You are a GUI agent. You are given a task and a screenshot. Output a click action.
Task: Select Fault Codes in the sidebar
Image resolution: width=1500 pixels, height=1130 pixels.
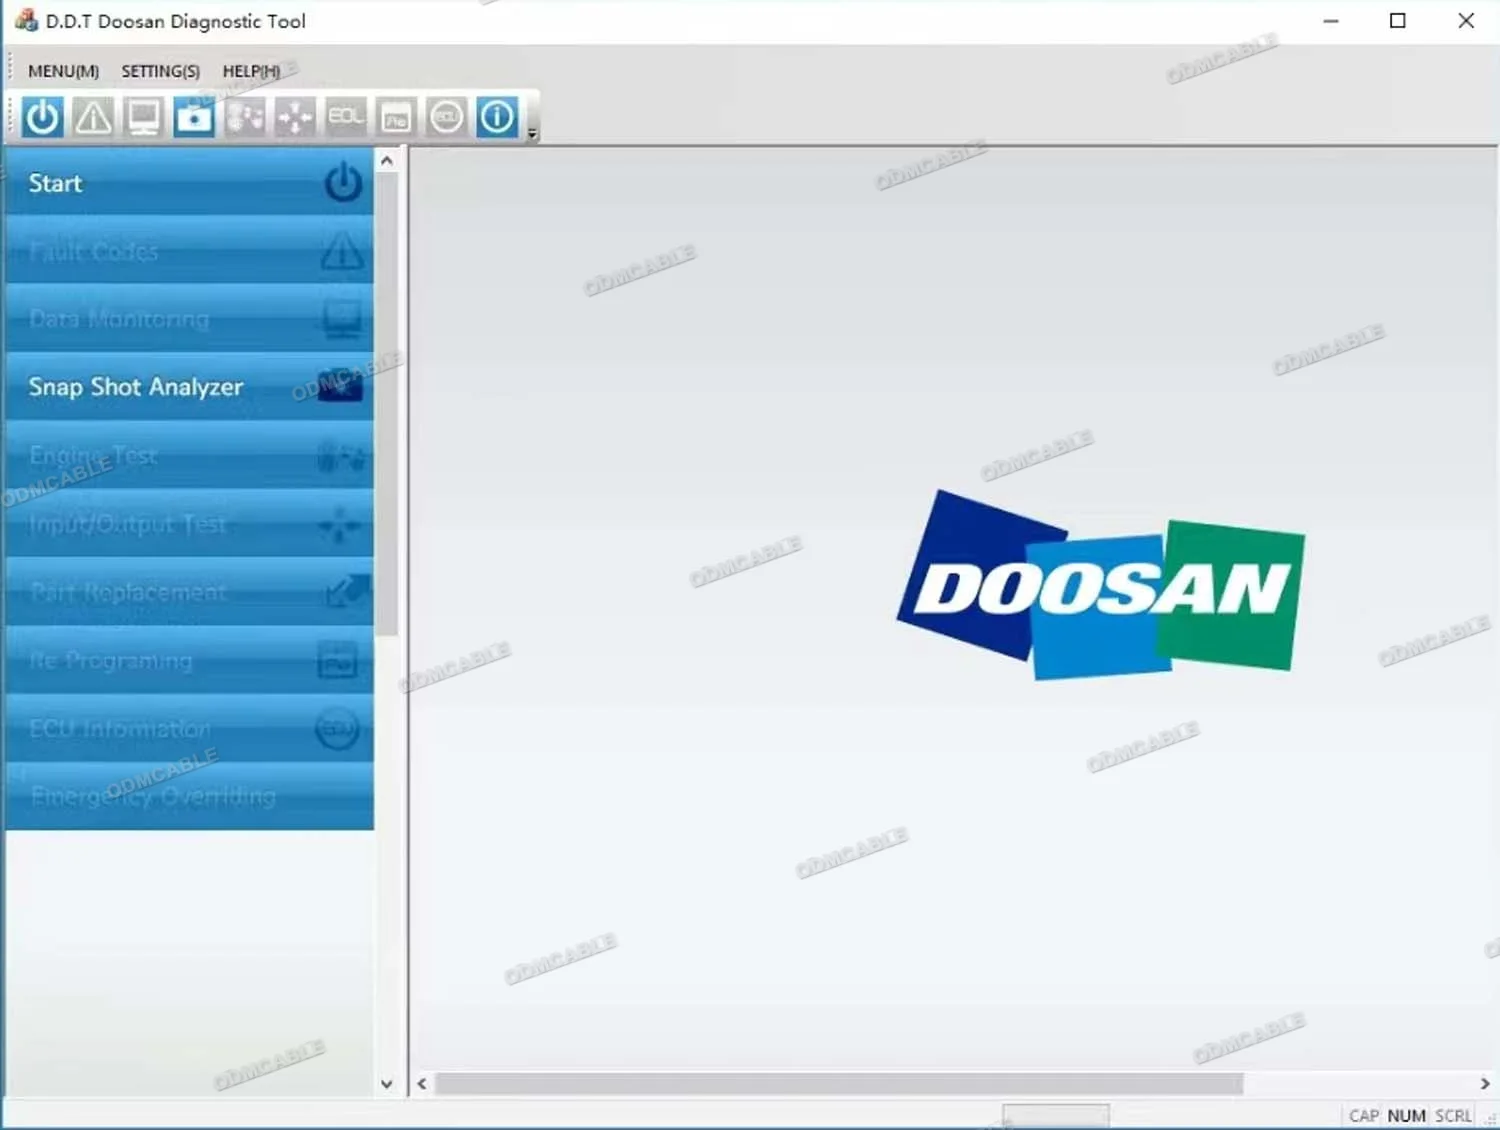[x=189, y=251]
